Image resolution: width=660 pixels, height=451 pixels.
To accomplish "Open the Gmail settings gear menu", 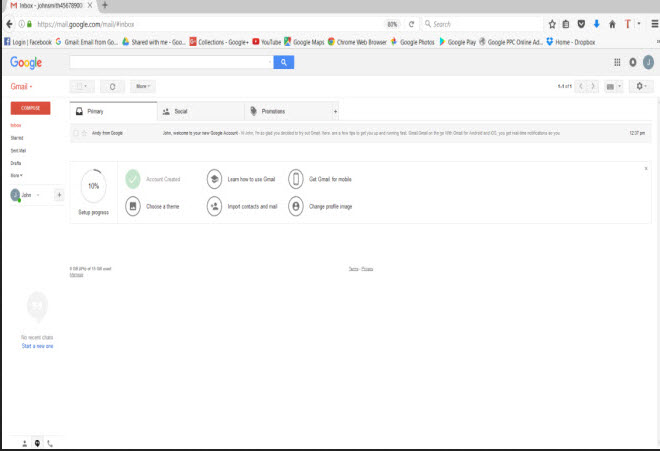I will pyautogui.click(x=641, y=87).
